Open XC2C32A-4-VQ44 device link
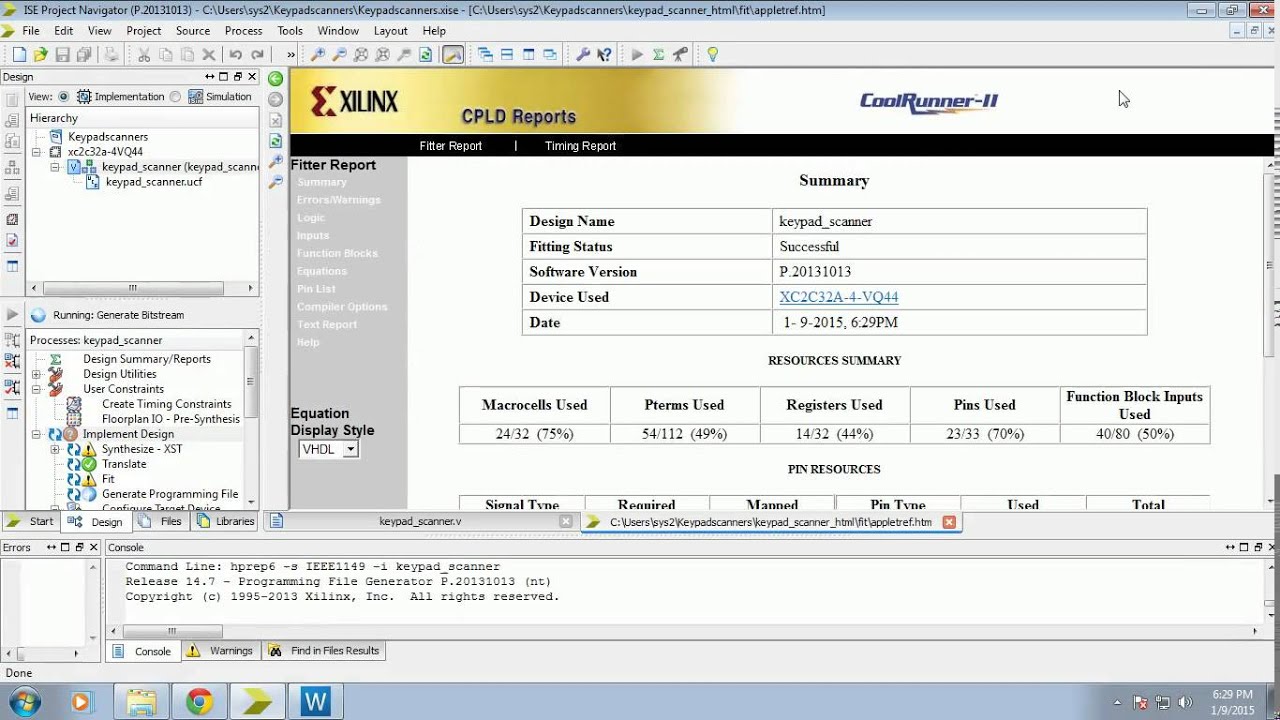 click(839, 297)
